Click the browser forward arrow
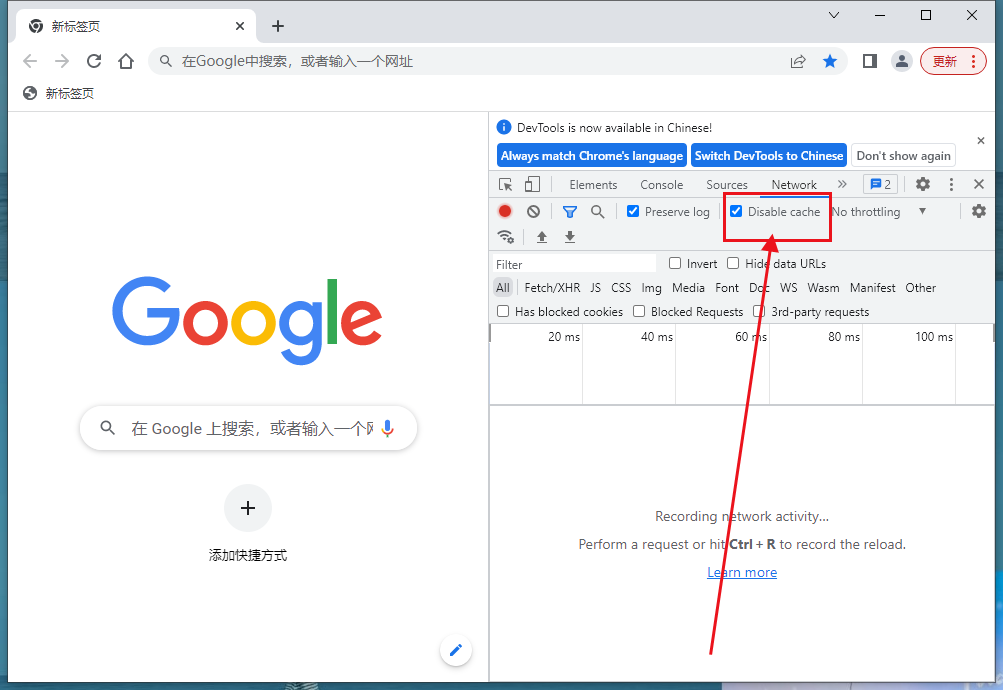Image resolution: width=1003 pixels, height=690 pixels. coord(62,61)
